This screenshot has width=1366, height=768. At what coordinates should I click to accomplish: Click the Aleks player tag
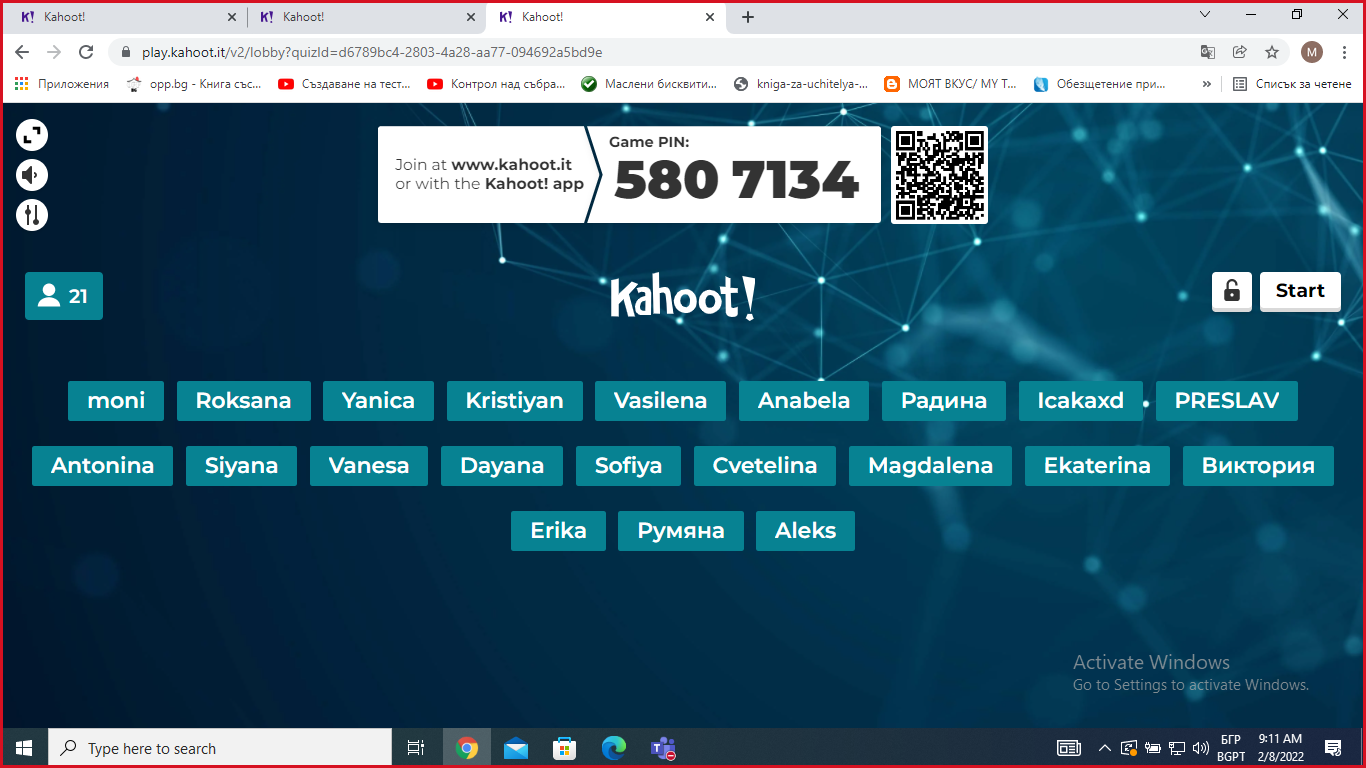(x=805, y=531)
